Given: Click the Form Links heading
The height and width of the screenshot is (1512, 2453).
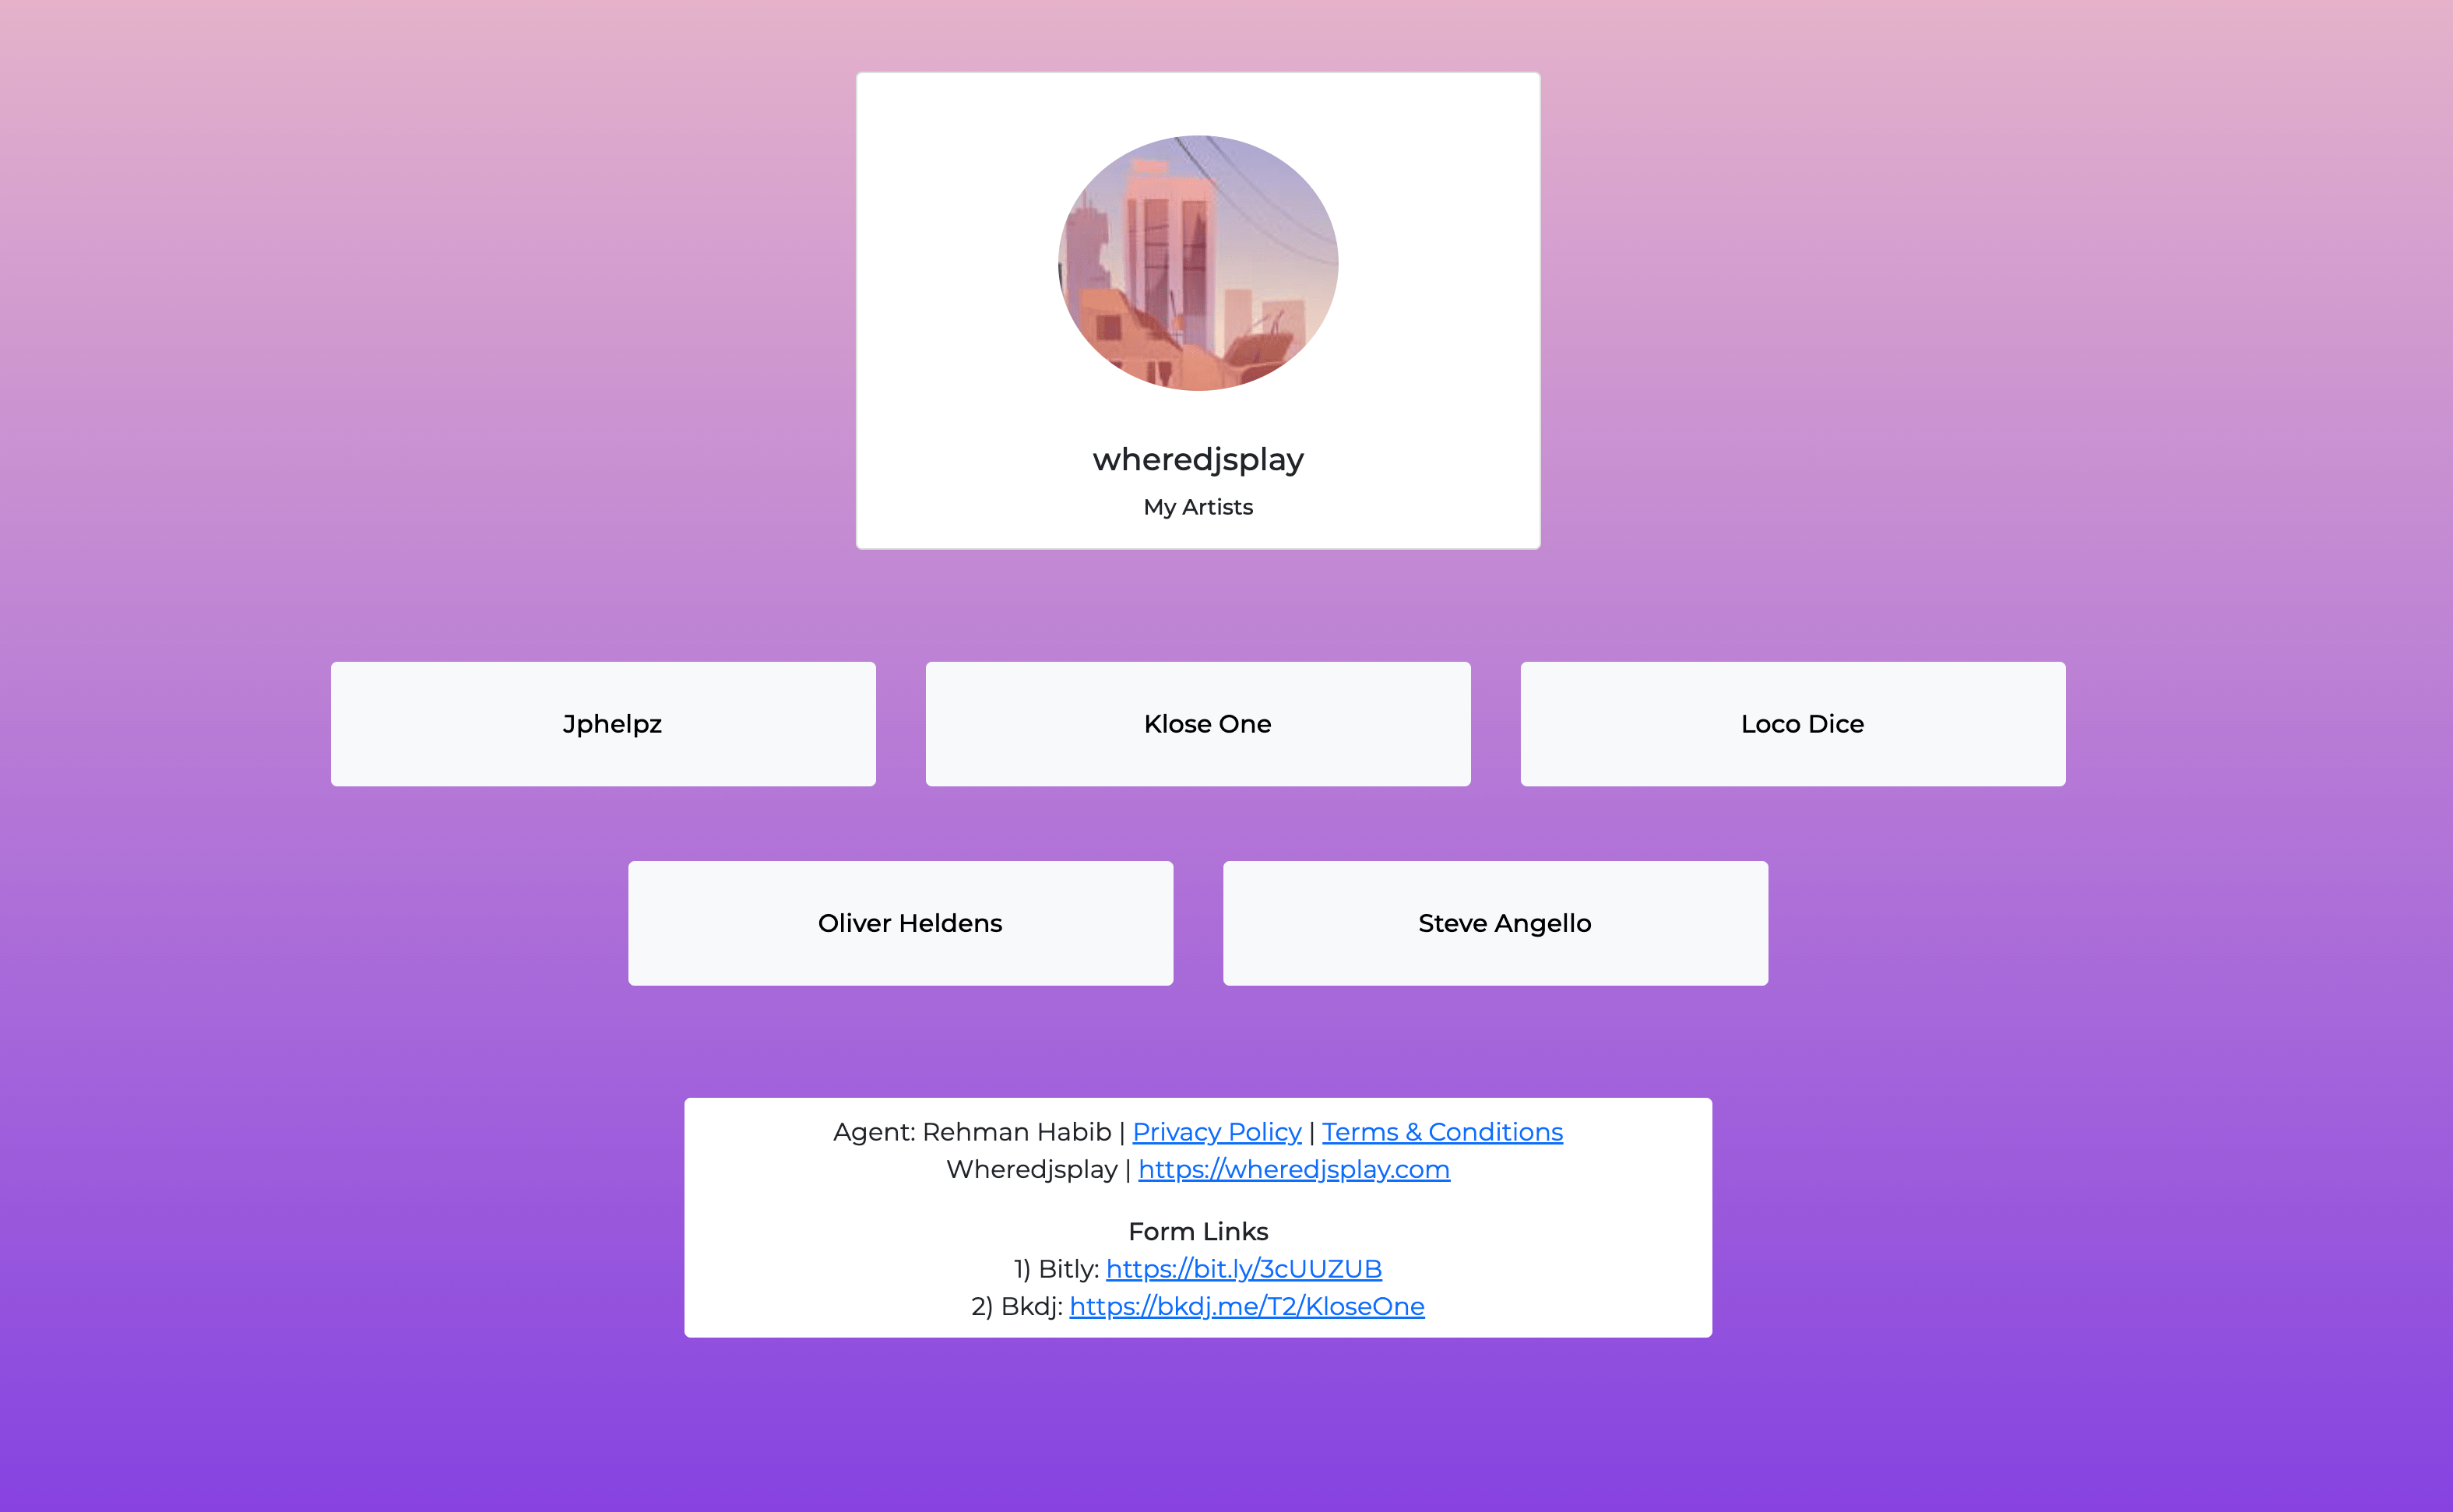Looking at the screenshot, I should (1198, 1231).
